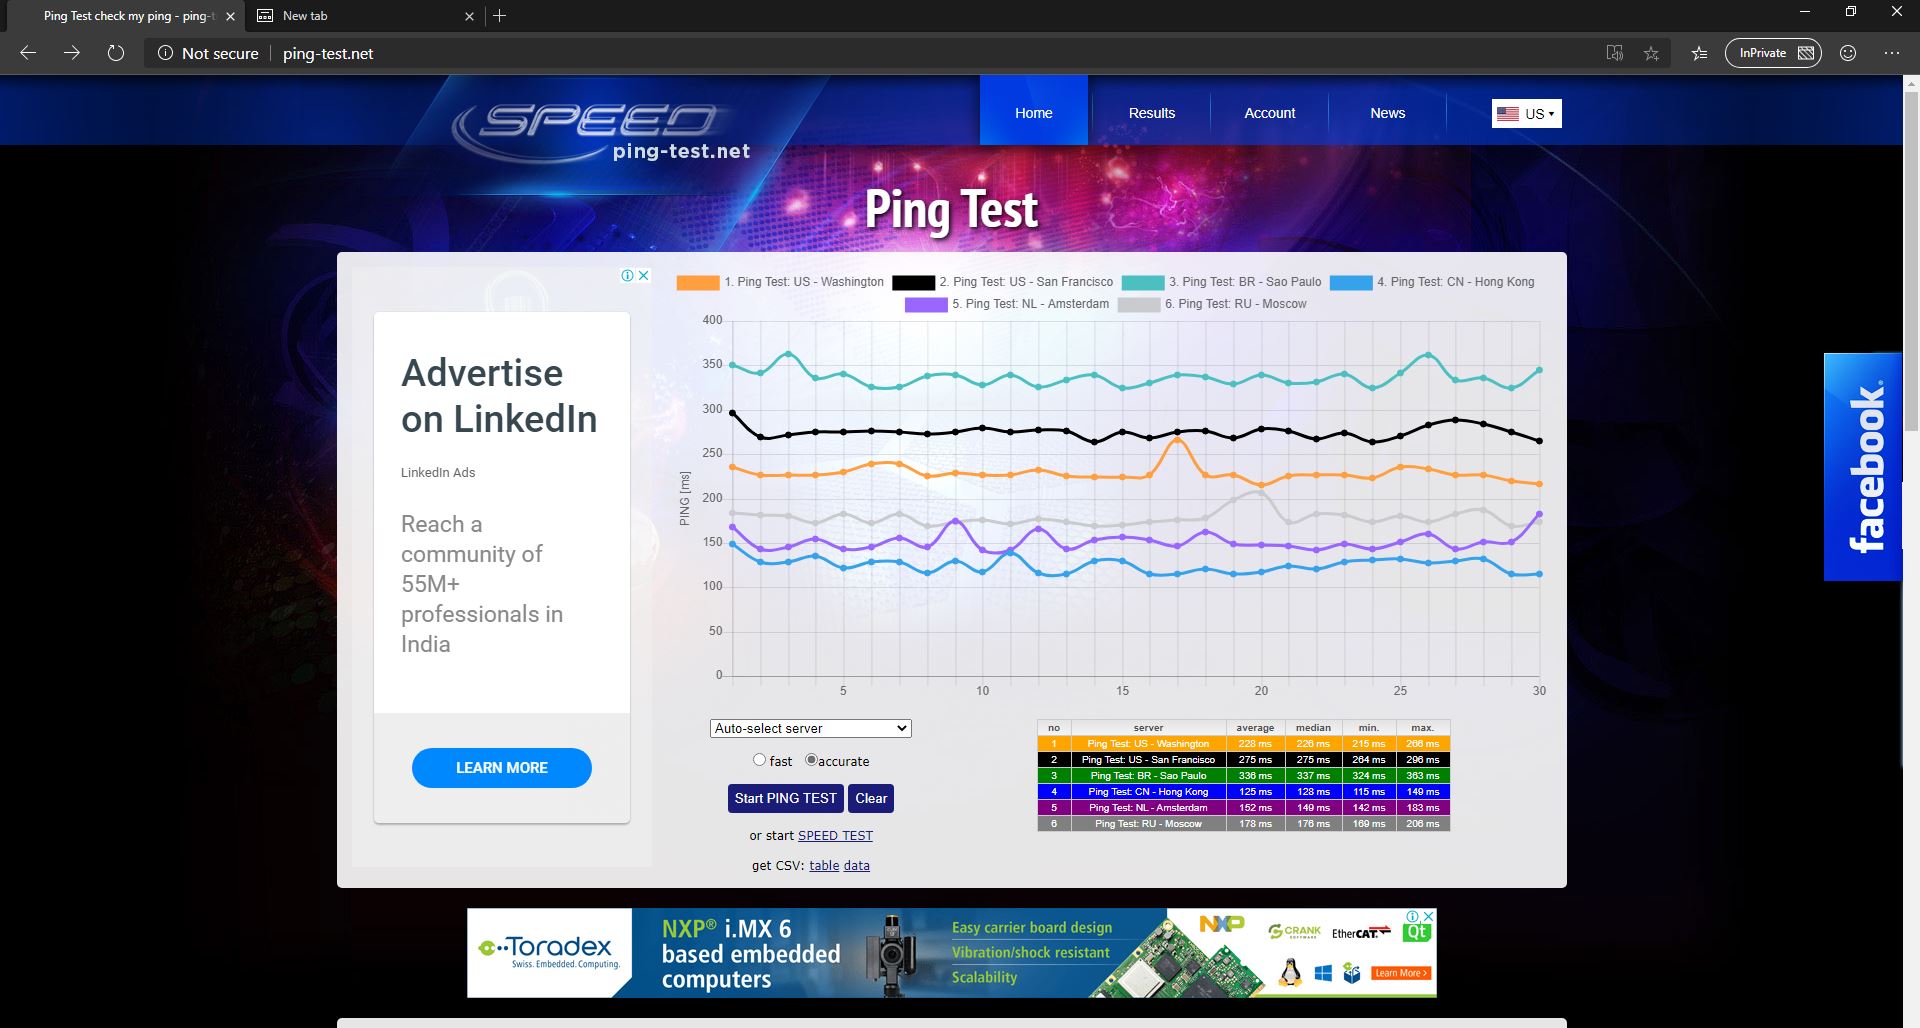Open the Results navigation item
This screenshot has height=1028, width=1920.
coord(1152,113)
